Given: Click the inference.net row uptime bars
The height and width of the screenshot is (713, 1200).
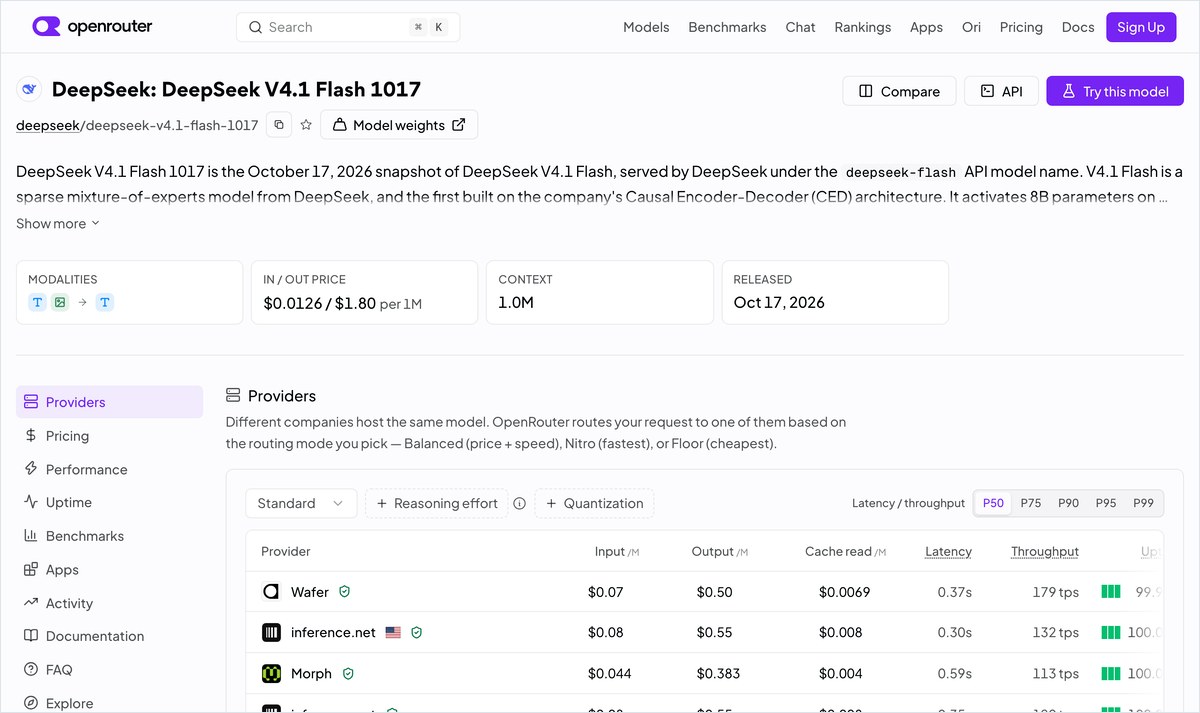Looking at the screenshot, I should 1111,632.
